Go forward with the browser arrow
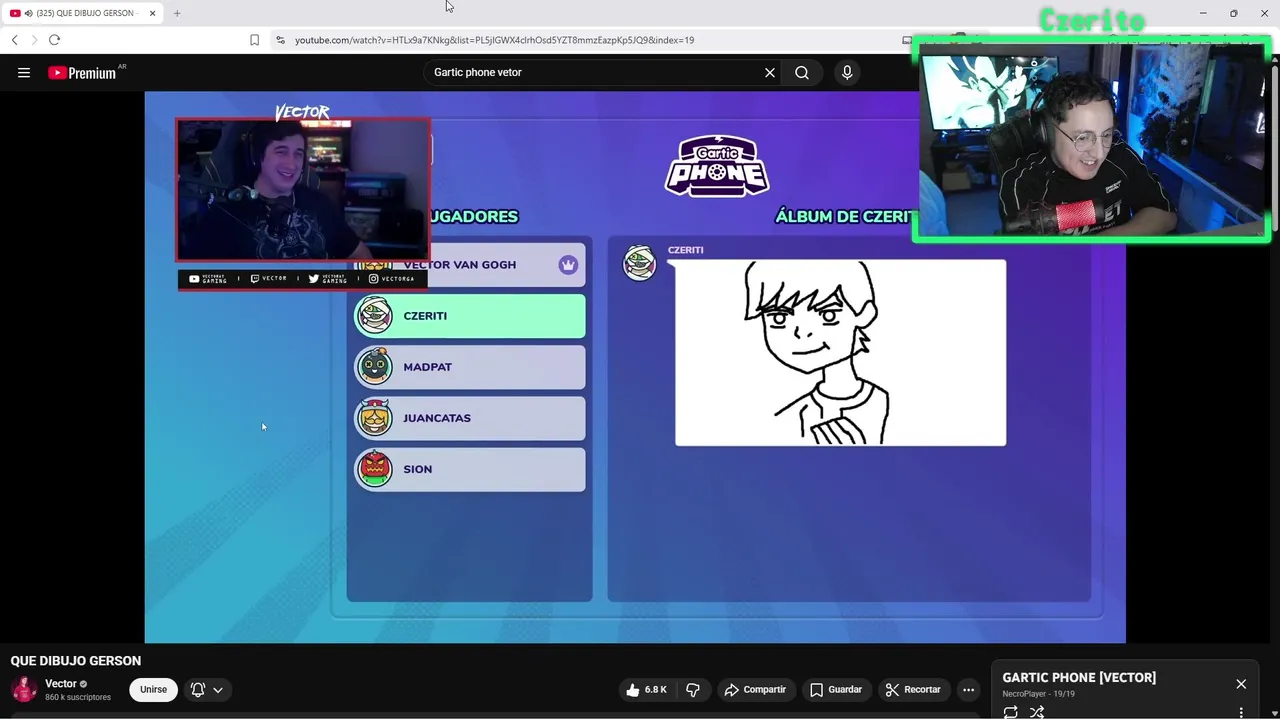1280x720 pixels. click(x=34, y=40)
